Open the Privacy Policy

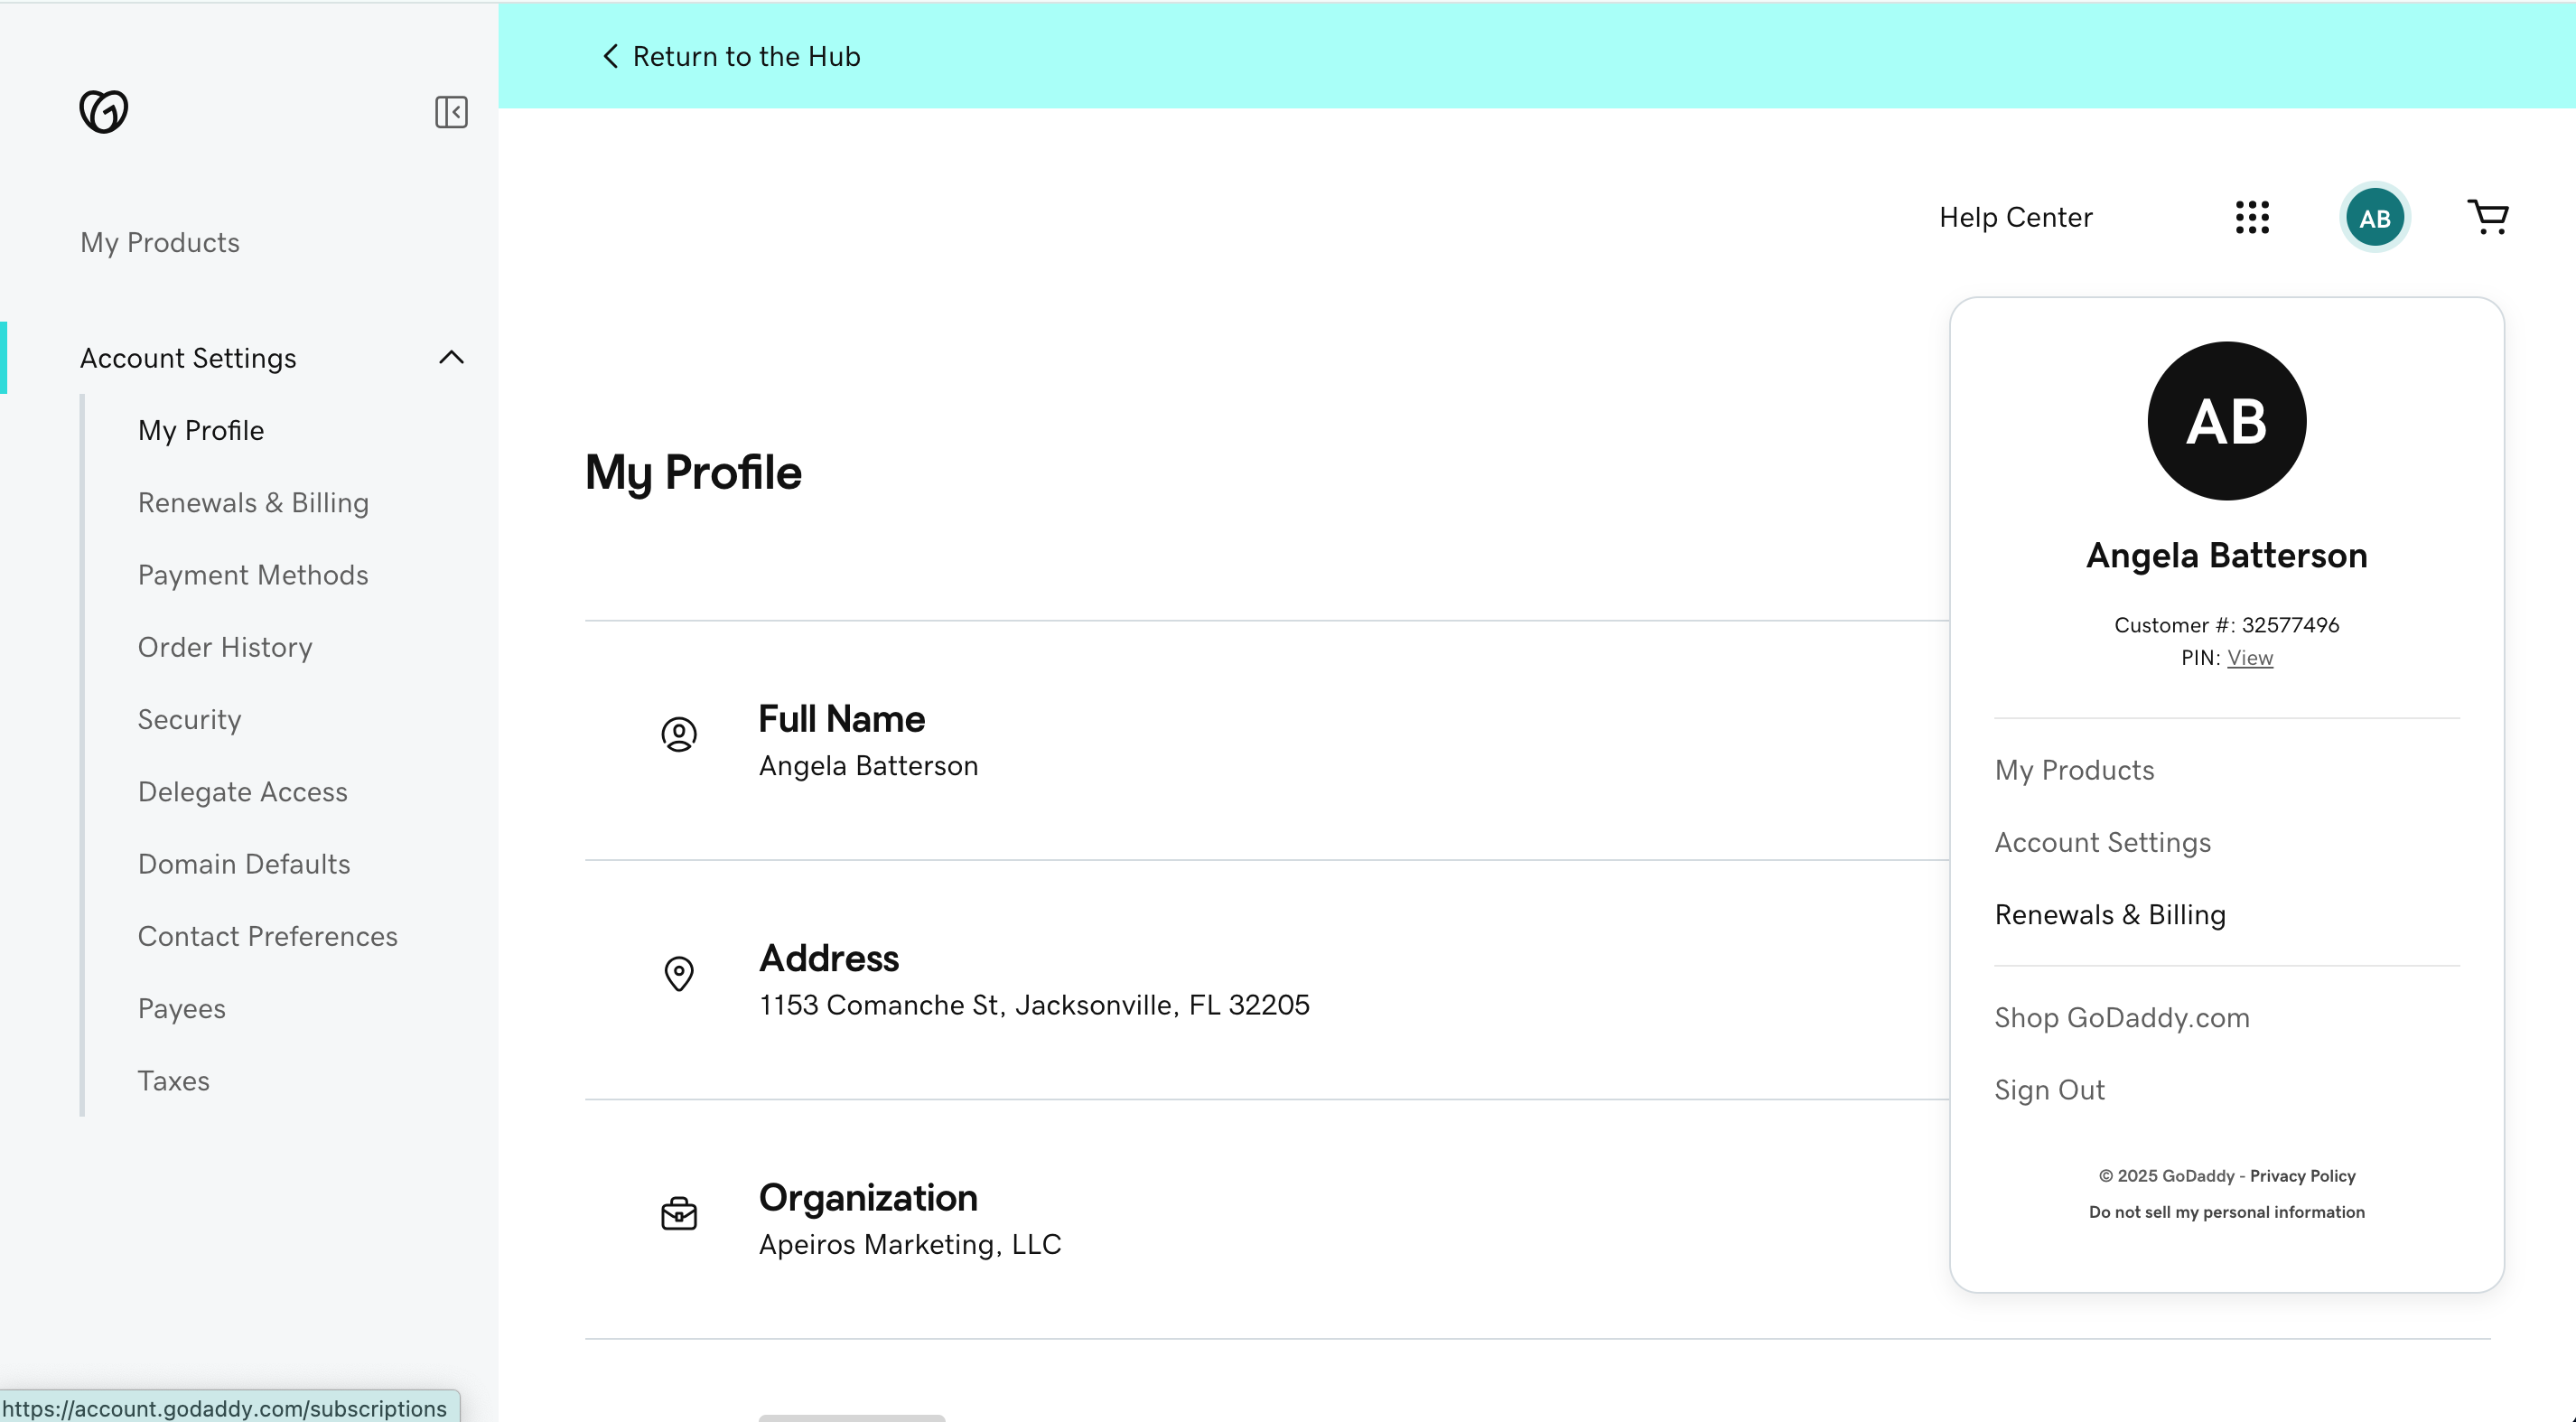[2301, 1176]
